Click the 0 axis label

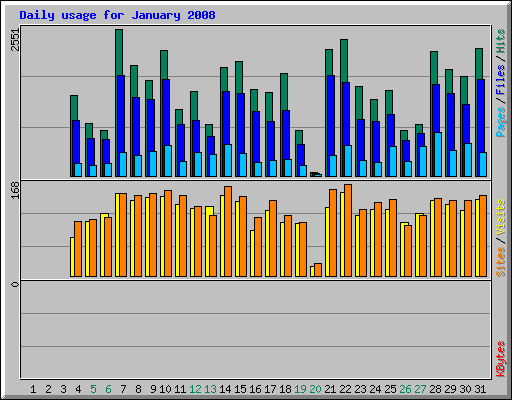[x=15, y=284]
